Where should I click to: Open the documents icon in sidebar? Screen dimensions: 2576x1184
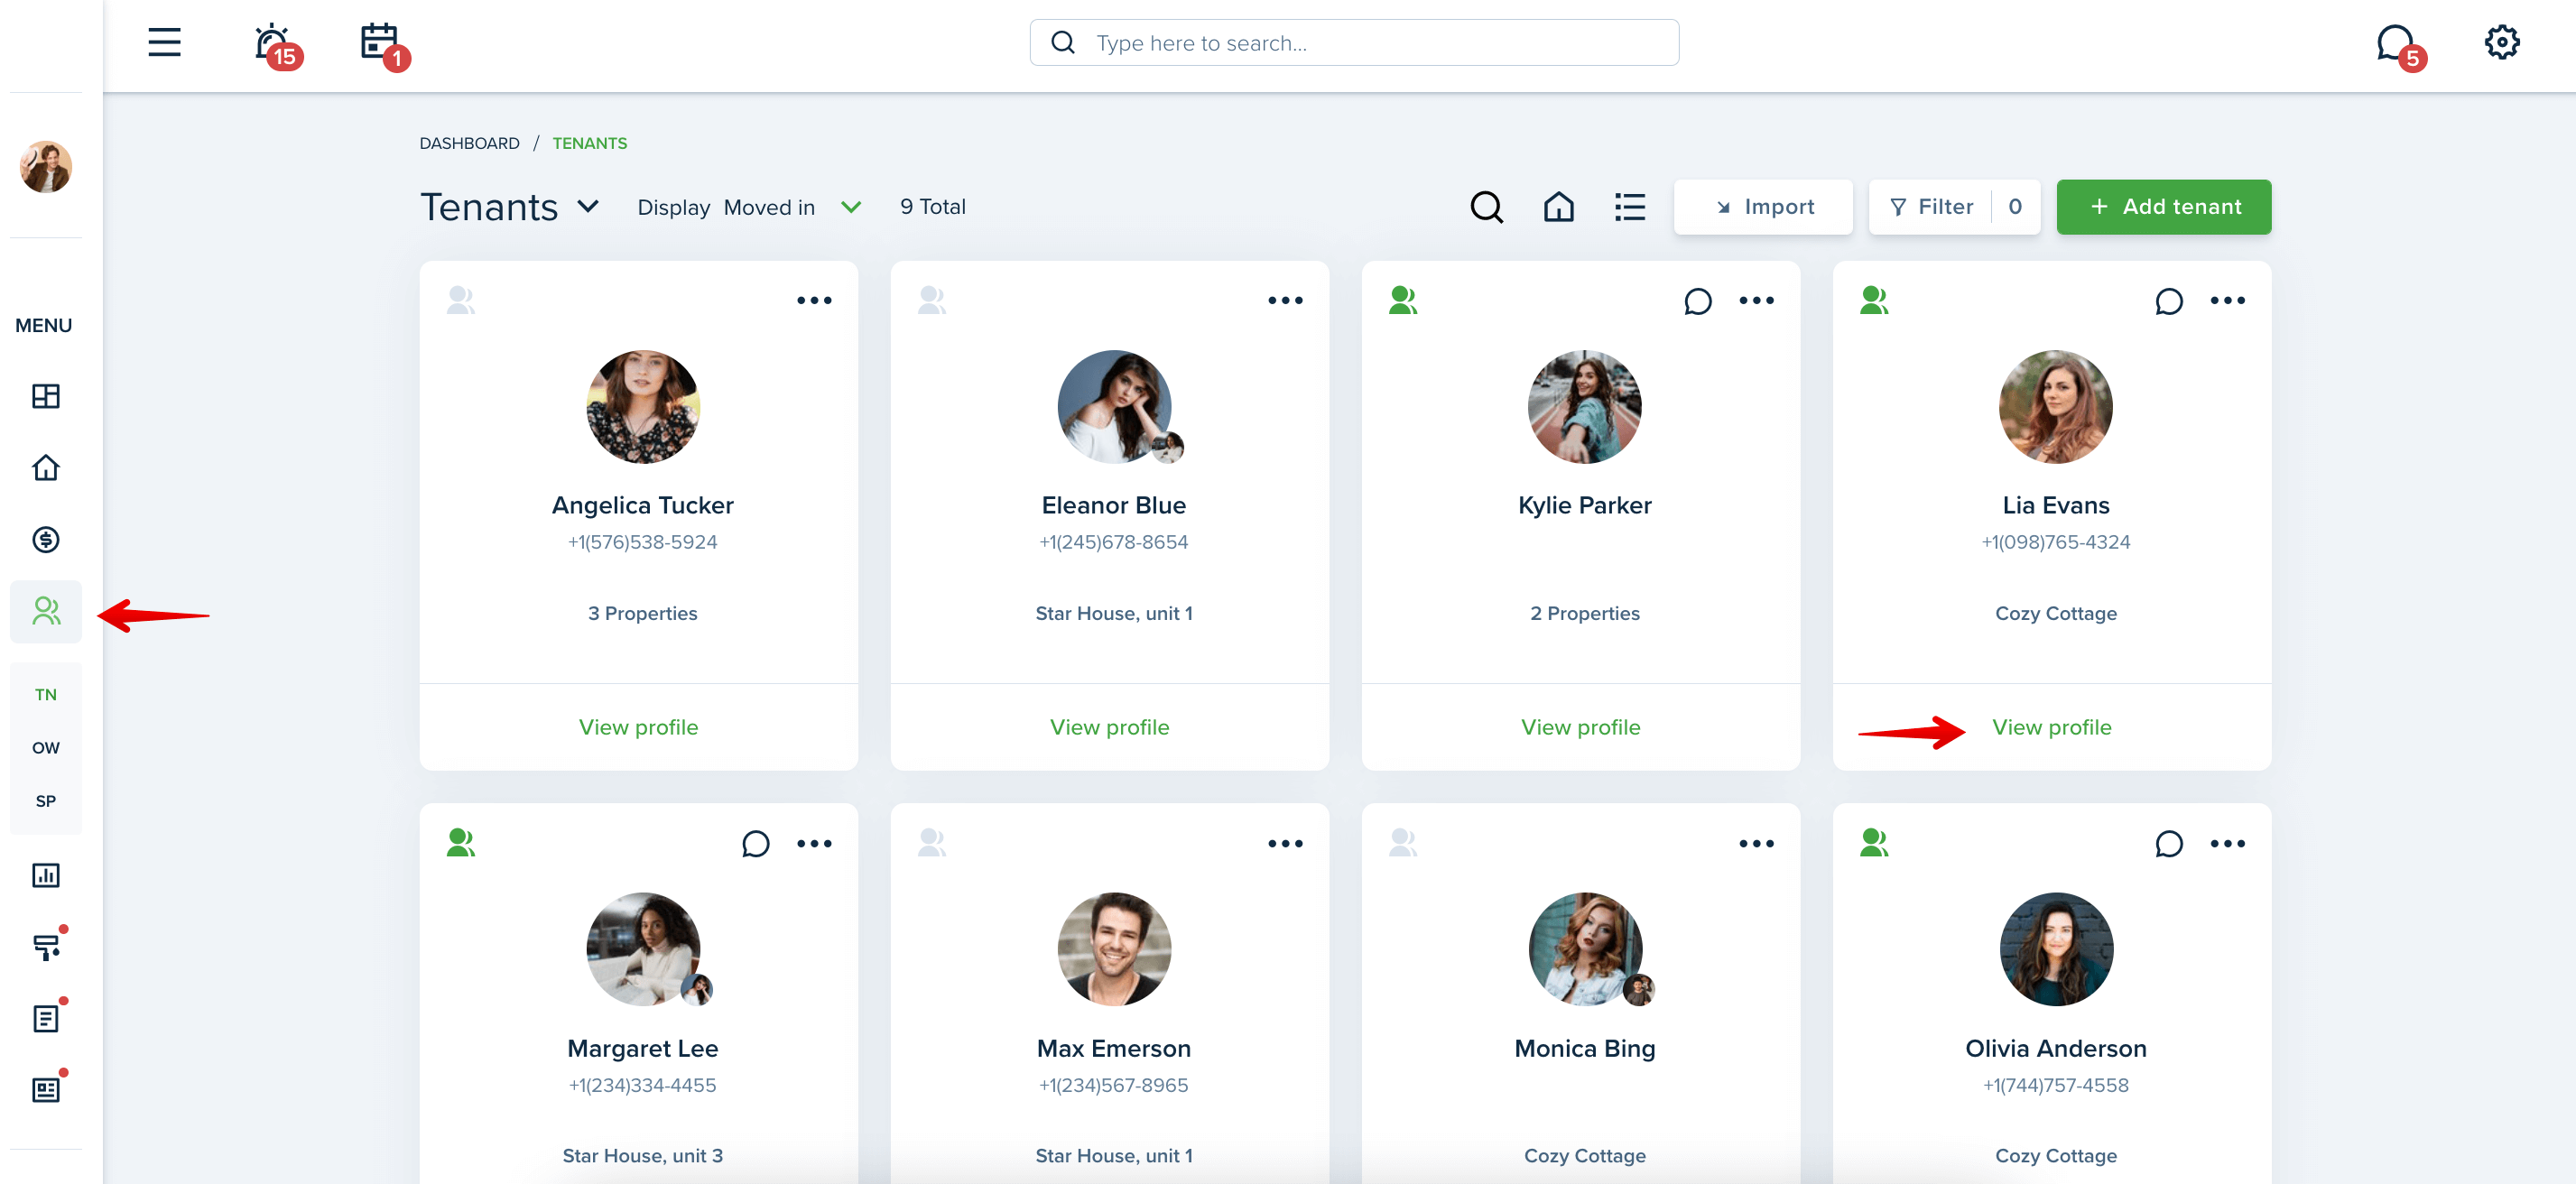click(46, 1018)
